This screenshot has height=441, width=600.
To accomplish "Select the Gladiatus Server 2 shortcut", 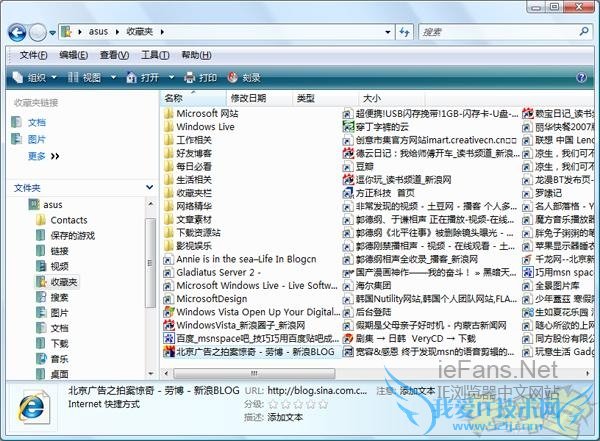I will coord(212,273).
